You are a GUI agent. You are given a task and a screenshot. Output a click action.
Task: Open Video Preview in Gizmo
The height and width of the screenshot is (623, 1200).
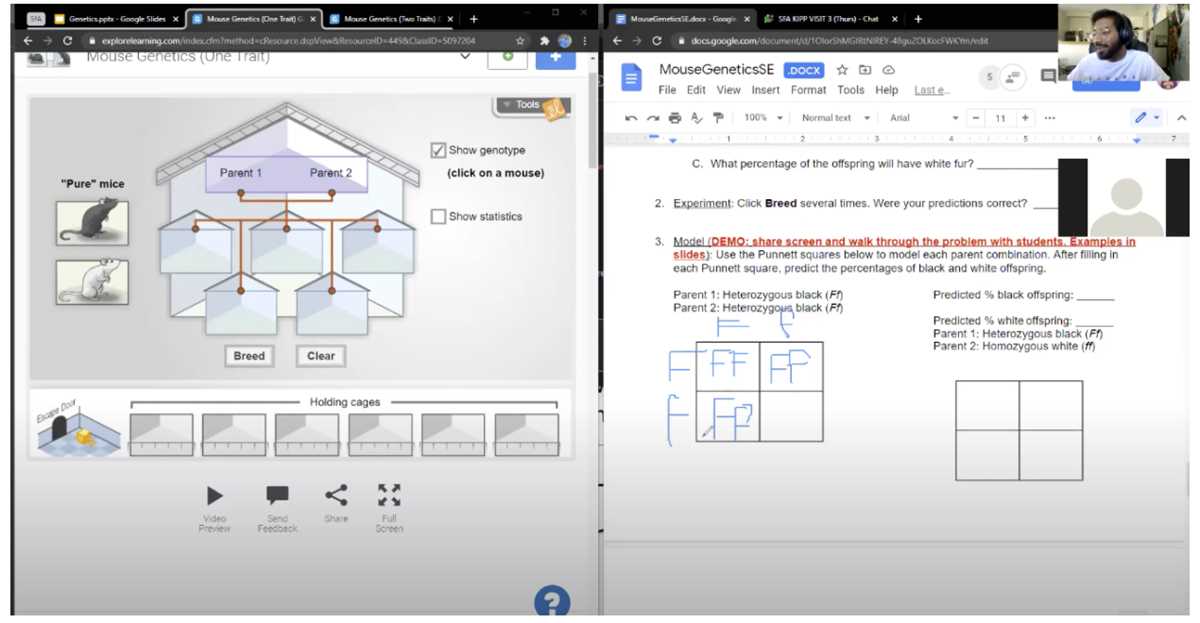pyautogui.click(x=214, y=508)
